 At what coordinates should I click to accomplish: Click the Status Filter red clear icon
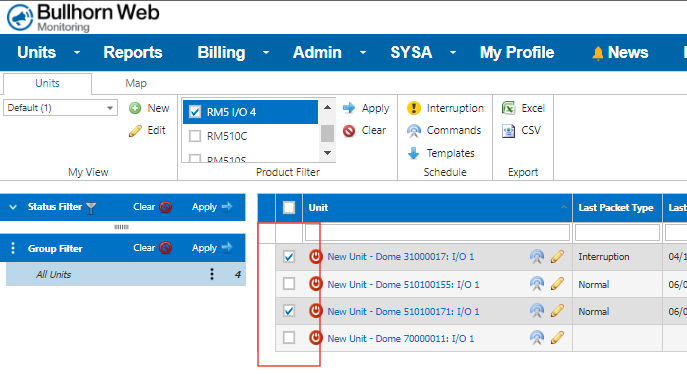point(166,207)
